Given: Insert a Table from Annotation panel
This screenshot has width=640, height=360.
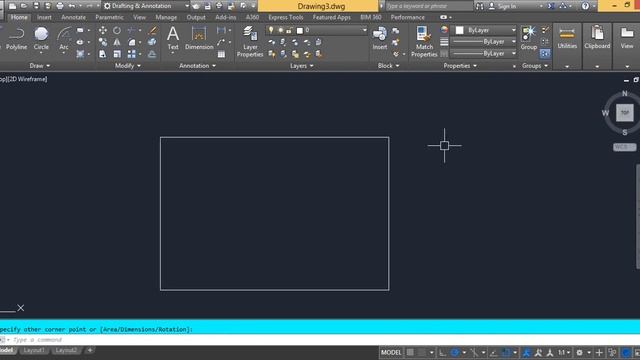Looking at the screenshot, I should pyautogui.click(x=221, y=54).
